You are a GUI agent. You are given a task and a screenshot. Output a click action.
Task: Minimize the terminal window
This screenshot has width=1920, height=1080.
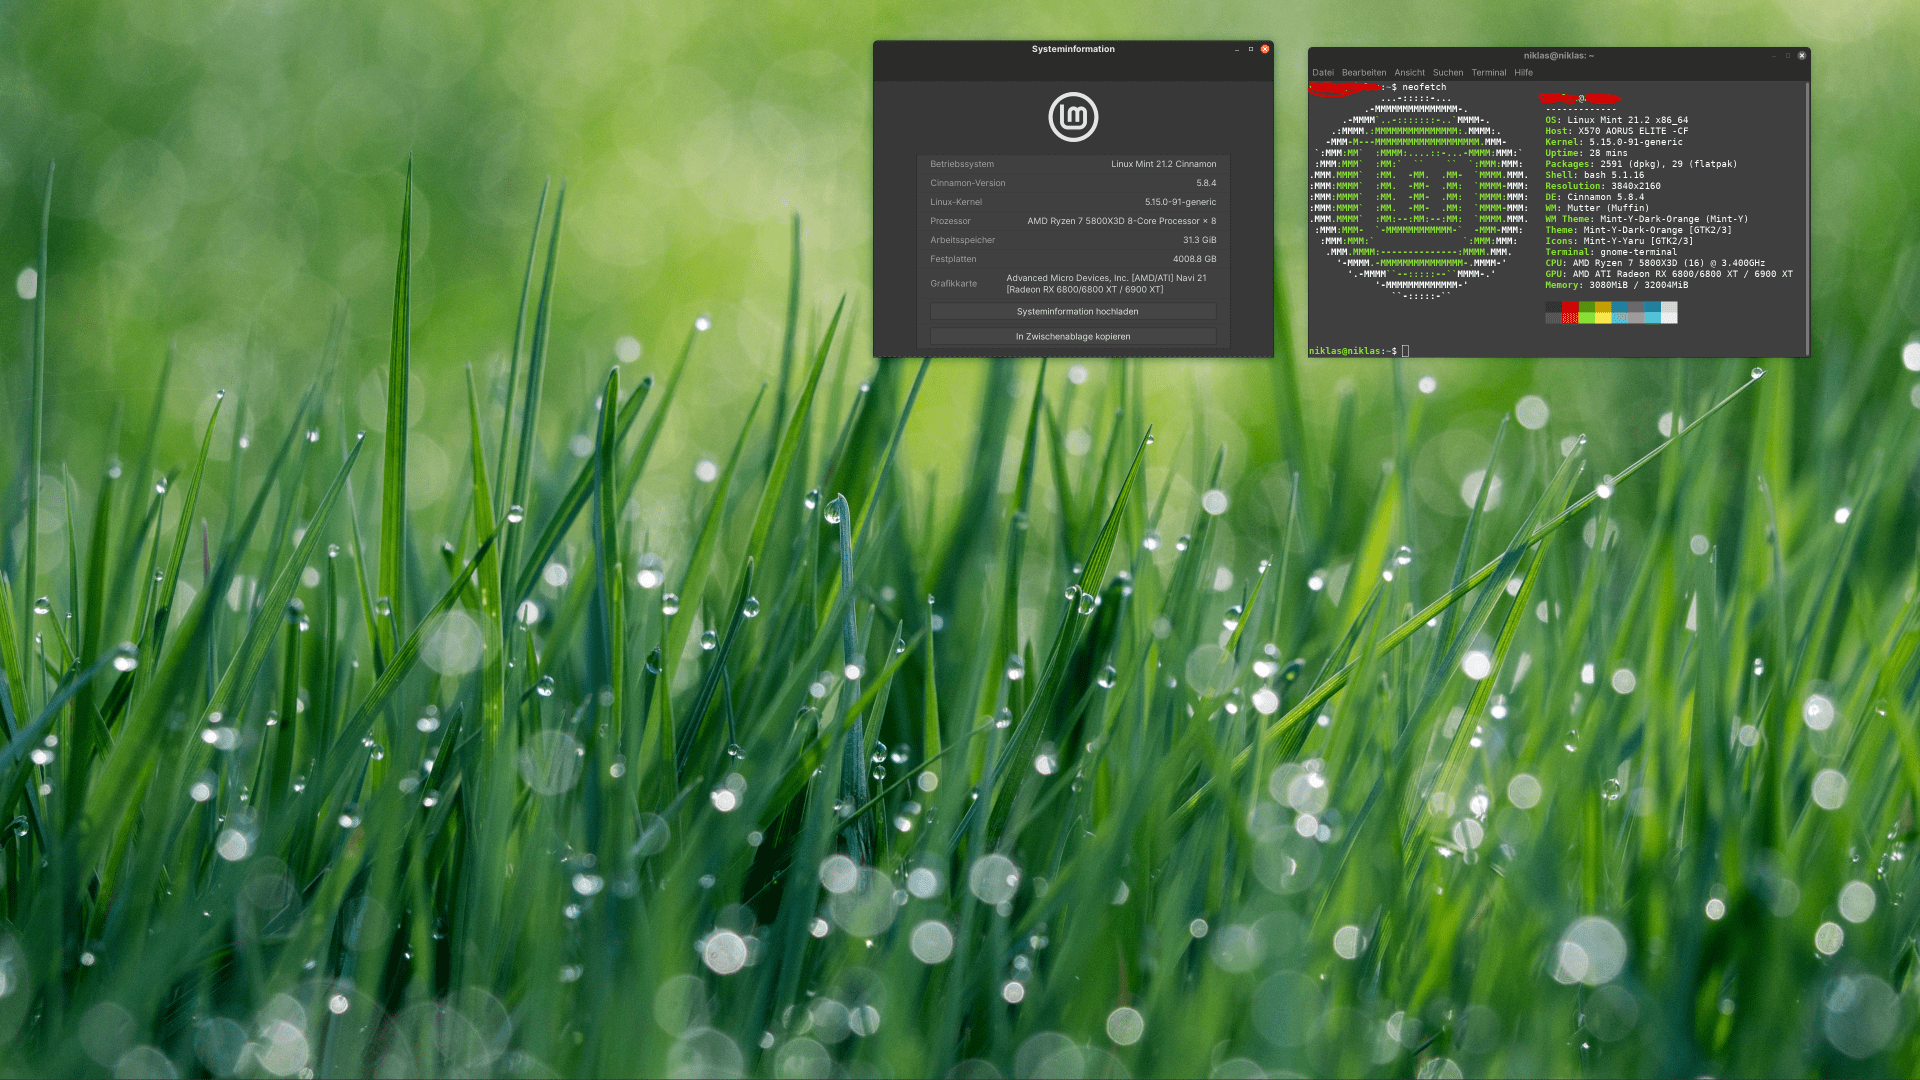click(x=1774, y=56)
